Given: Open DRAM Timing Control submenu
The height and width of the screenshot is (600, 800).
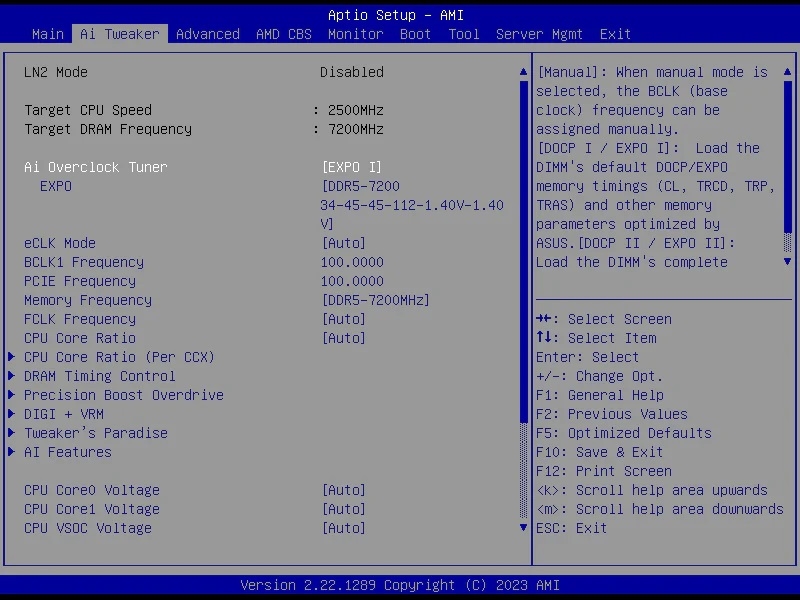Looking at the screenshot, I should point(99,376).
